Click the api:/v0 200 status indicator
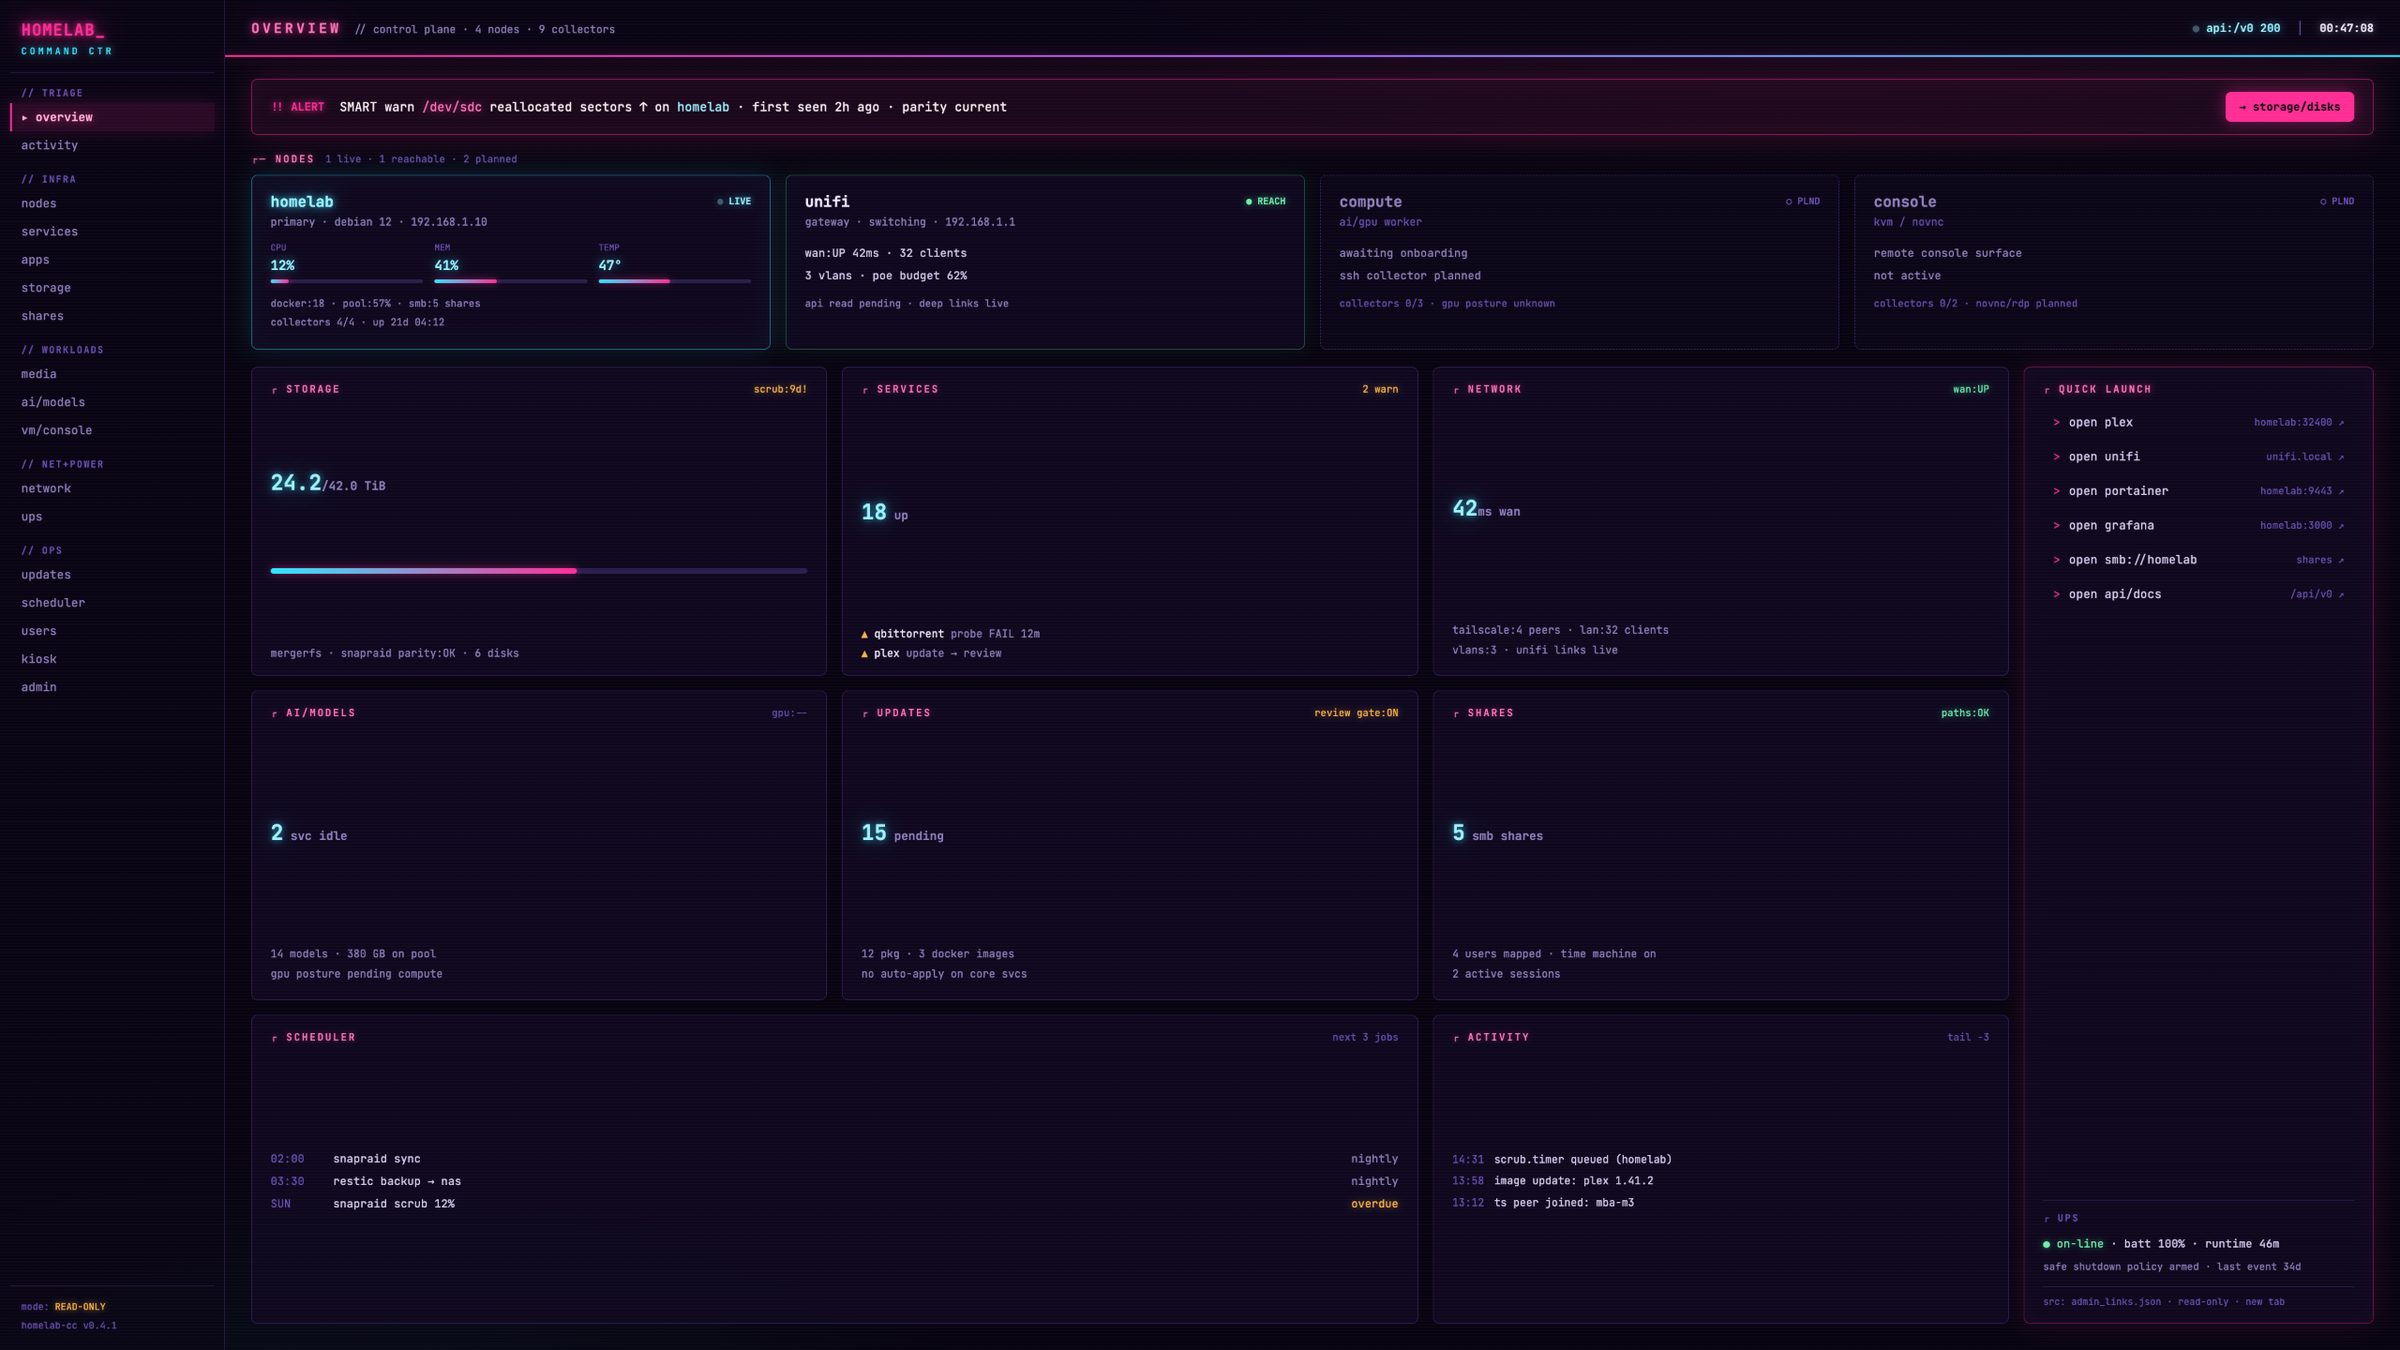This screenshot has height=1350, width=2400. (2236, 28)
